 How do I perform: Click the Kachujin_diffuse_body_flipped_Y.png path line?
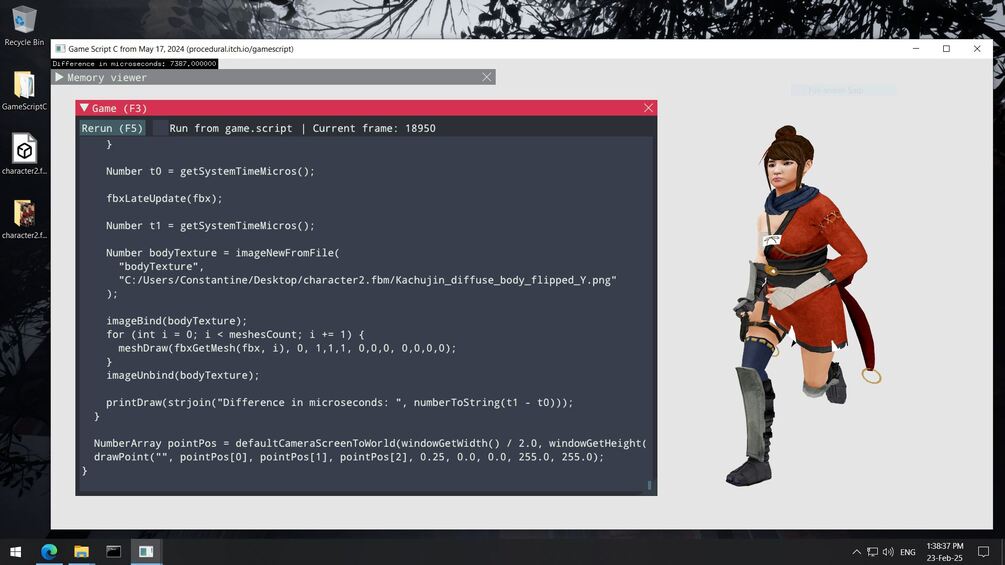point(367,280)
